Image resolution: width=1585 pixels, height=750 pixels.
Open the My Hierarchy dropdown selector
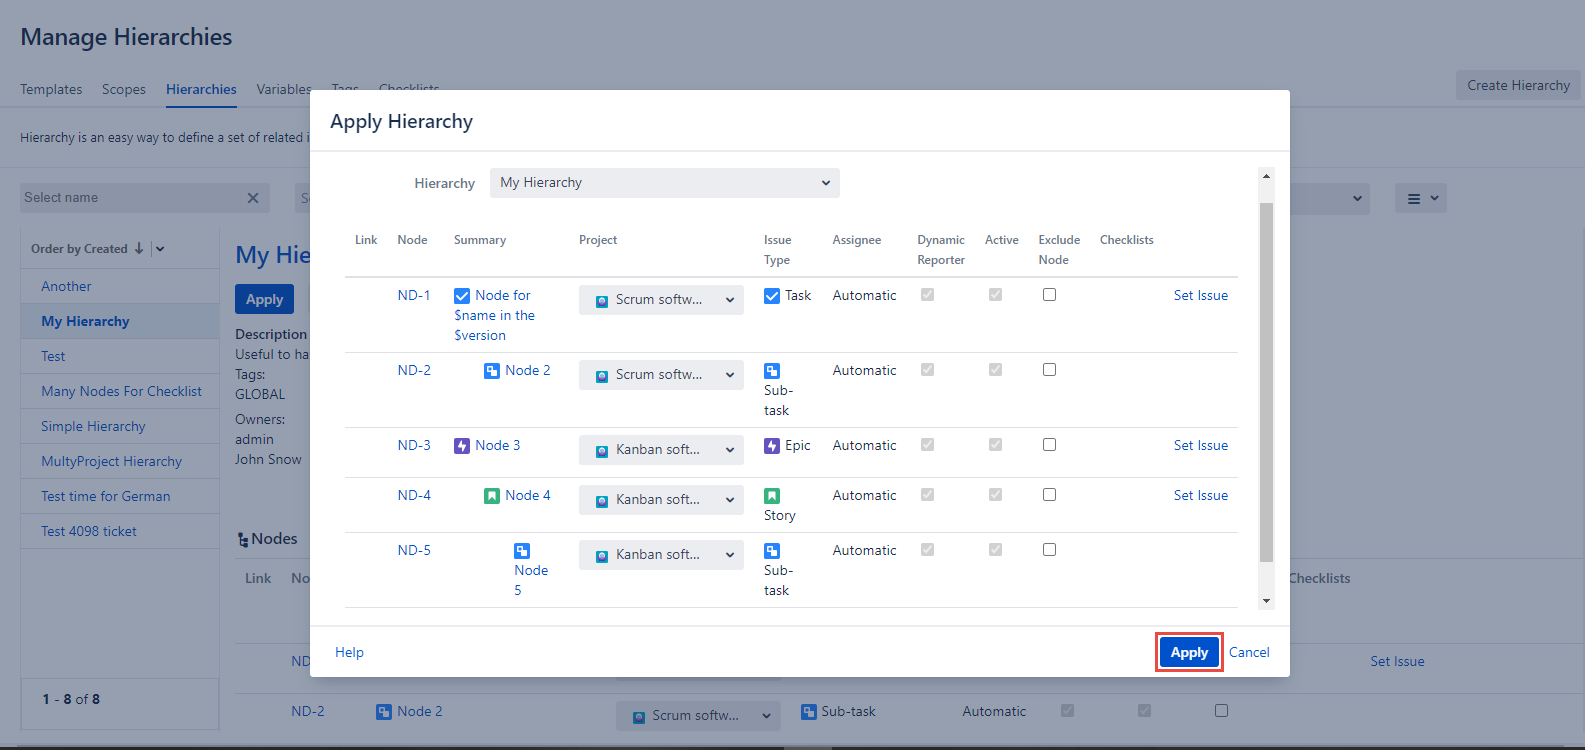pos(664,183)
